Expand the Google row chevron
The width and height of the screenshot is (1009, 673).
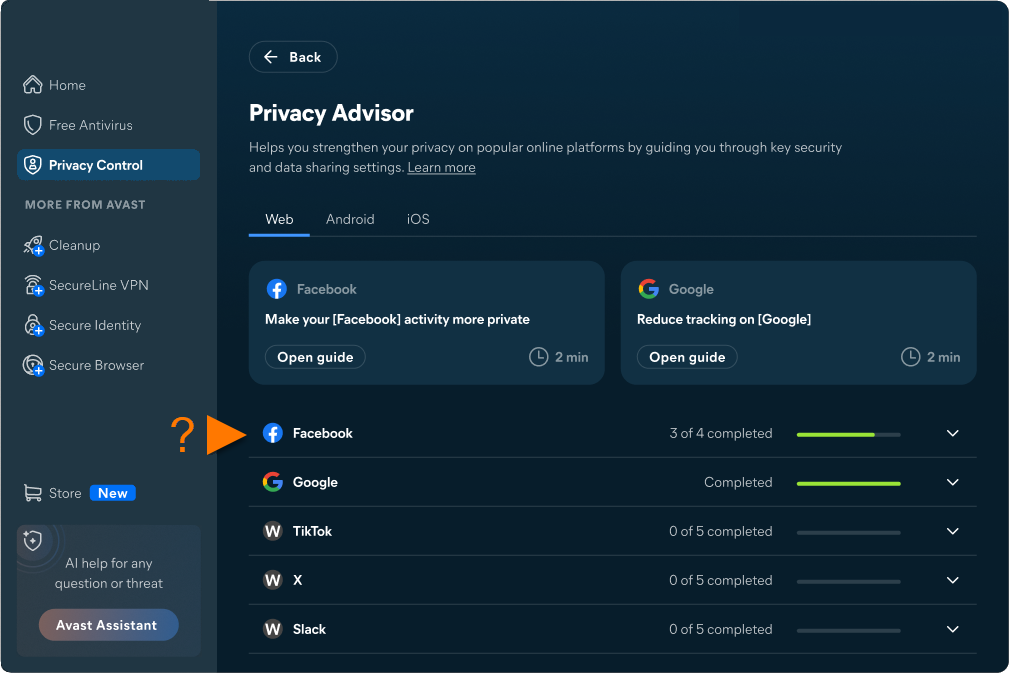(x=953, y=482)
